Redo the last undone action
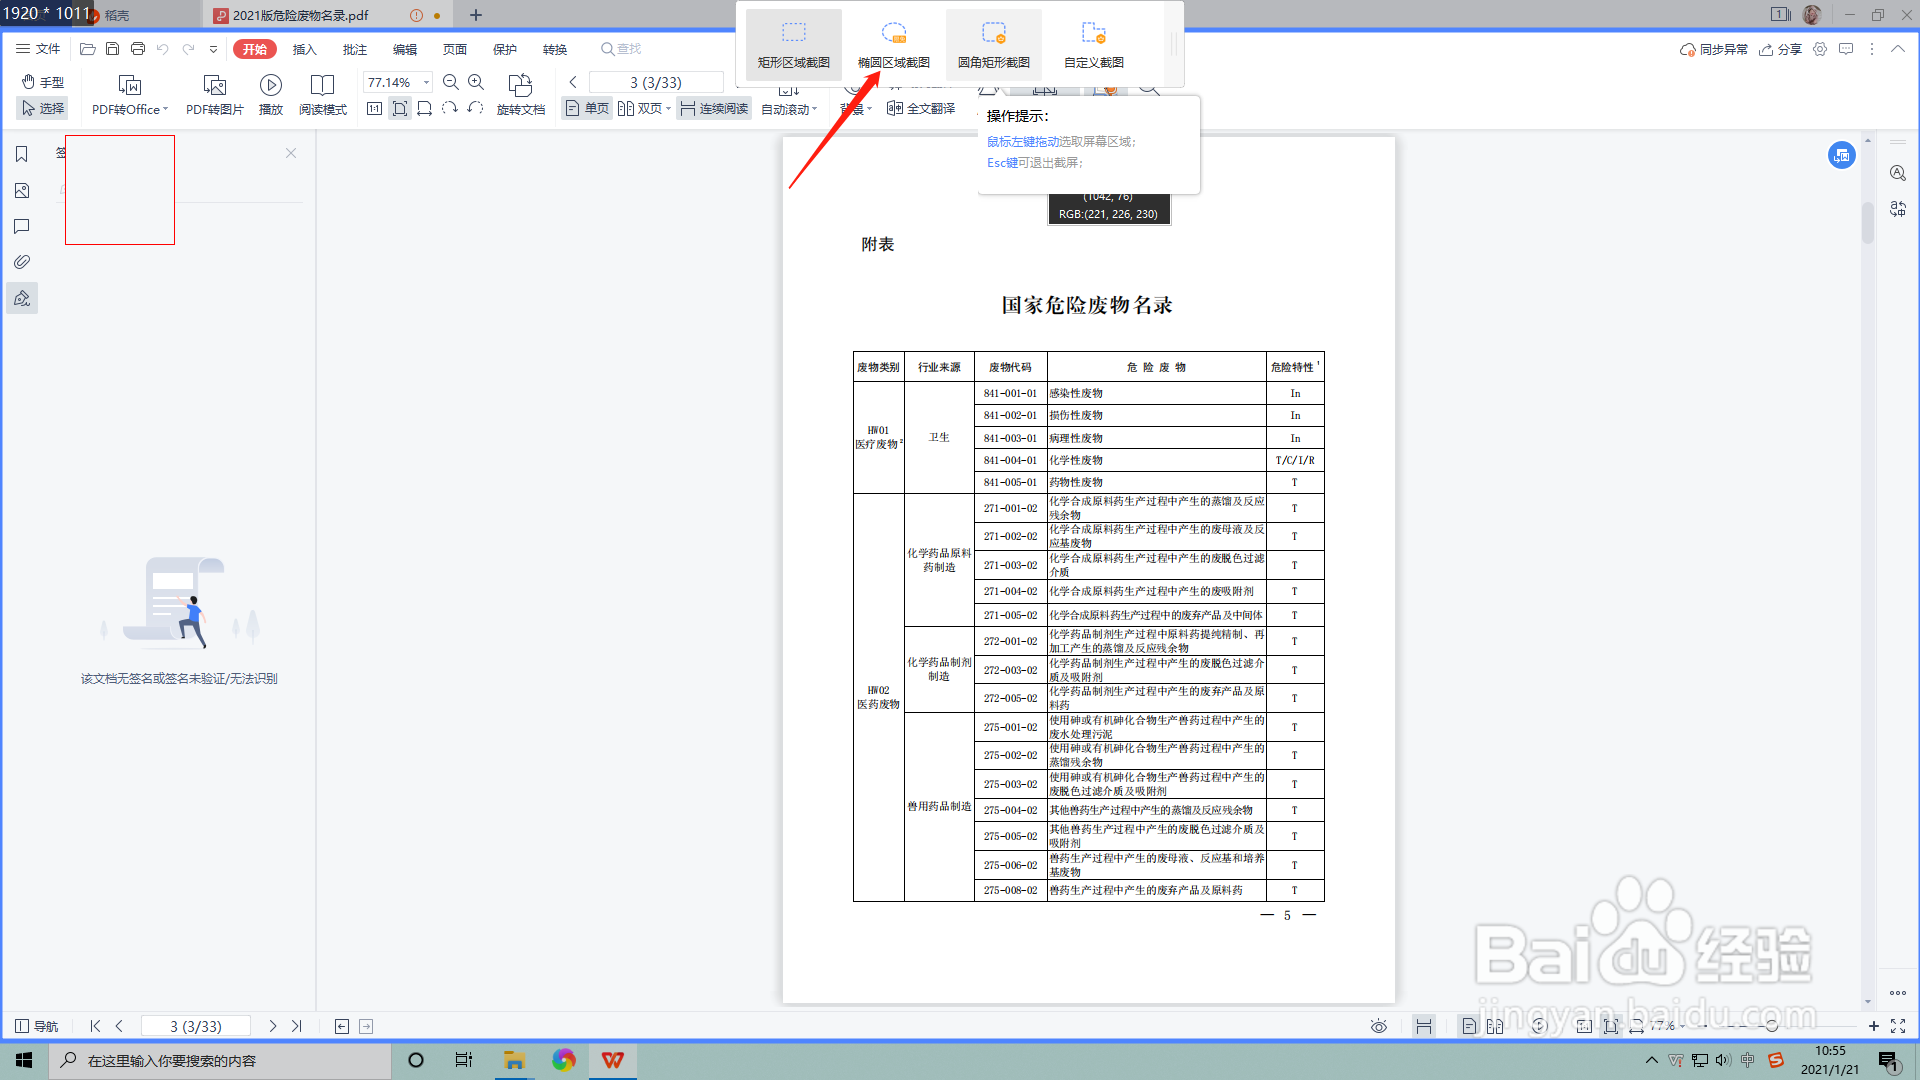This screenshot has width=1920, height=1080. [x=188, y=49]
